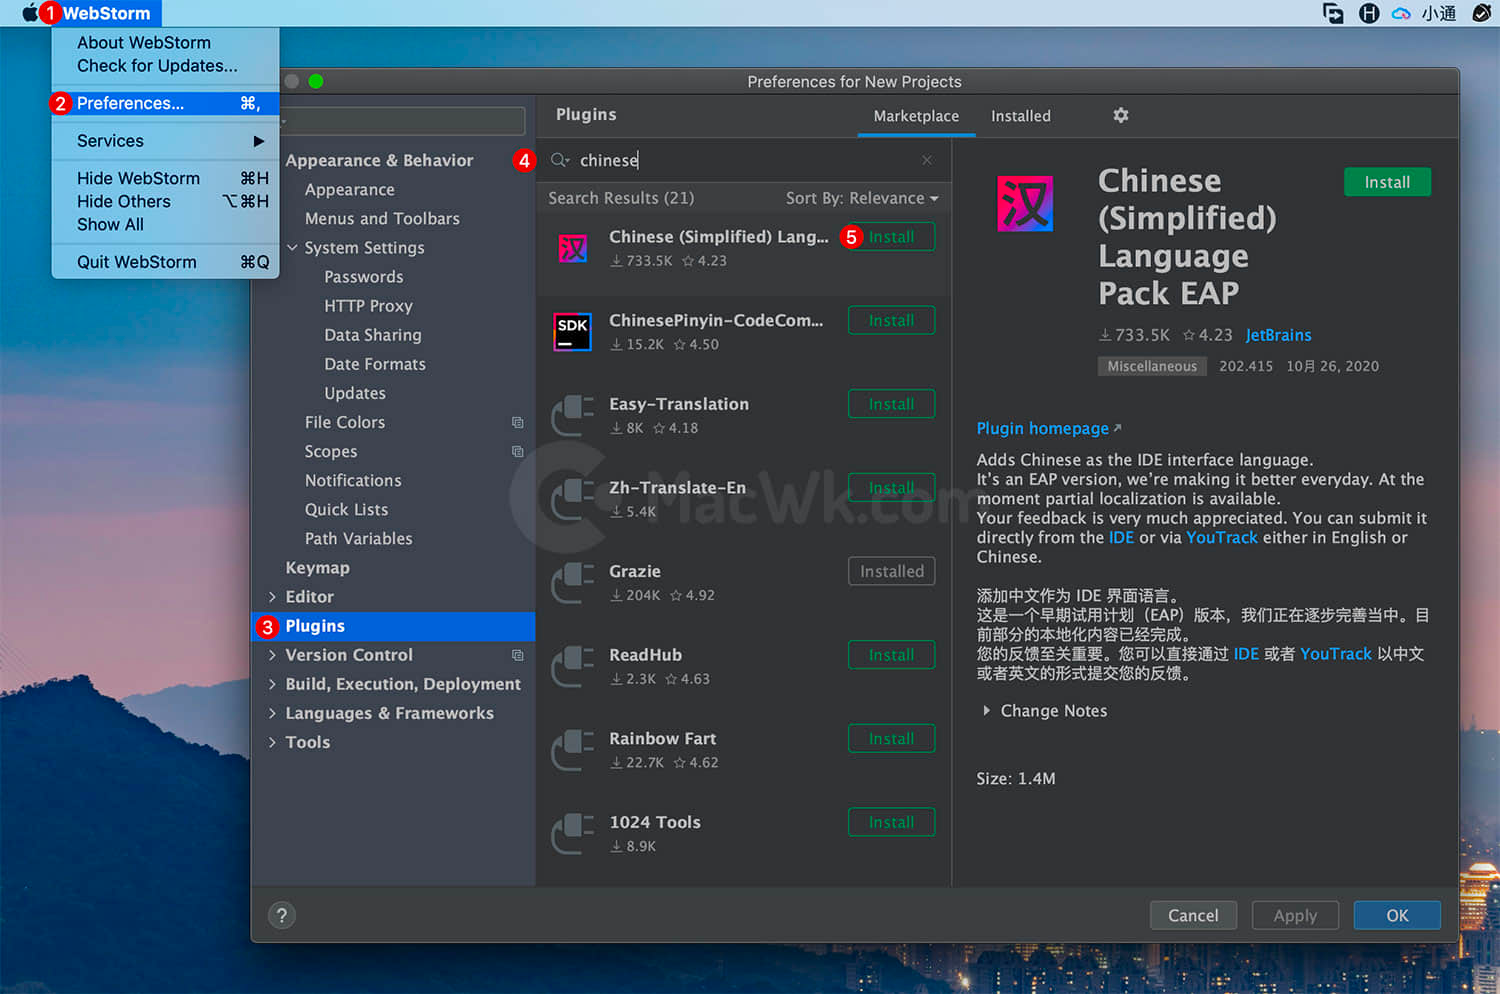The height and width of the screenshot is (994, 1500).
Task: Click the plugin settings gear icon
Action: [1121, 115]
